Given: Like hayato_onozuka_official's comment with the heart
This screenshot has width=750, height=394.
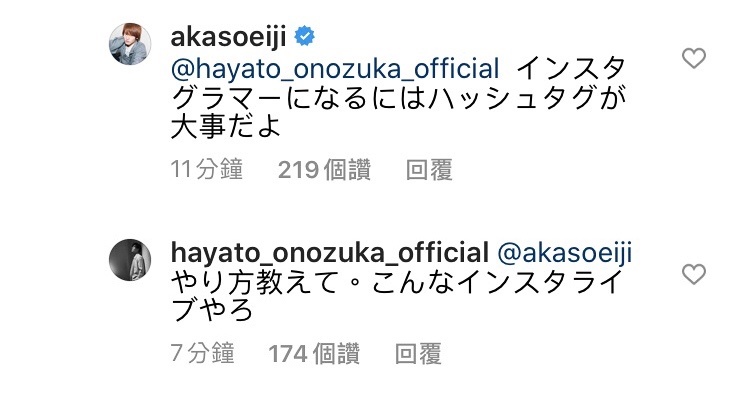Looking at the screenshot, I should pyautogui.click(x=694, y=274).
